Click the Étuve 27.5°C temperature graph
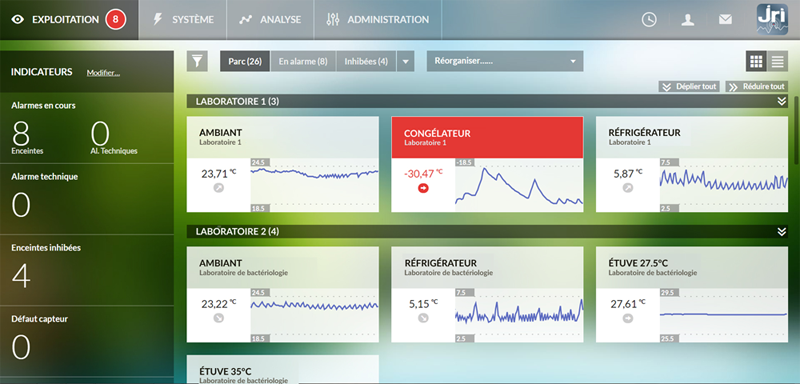This screenshot has width=800, height=384. pyautogui.click(x=723, y=315)
